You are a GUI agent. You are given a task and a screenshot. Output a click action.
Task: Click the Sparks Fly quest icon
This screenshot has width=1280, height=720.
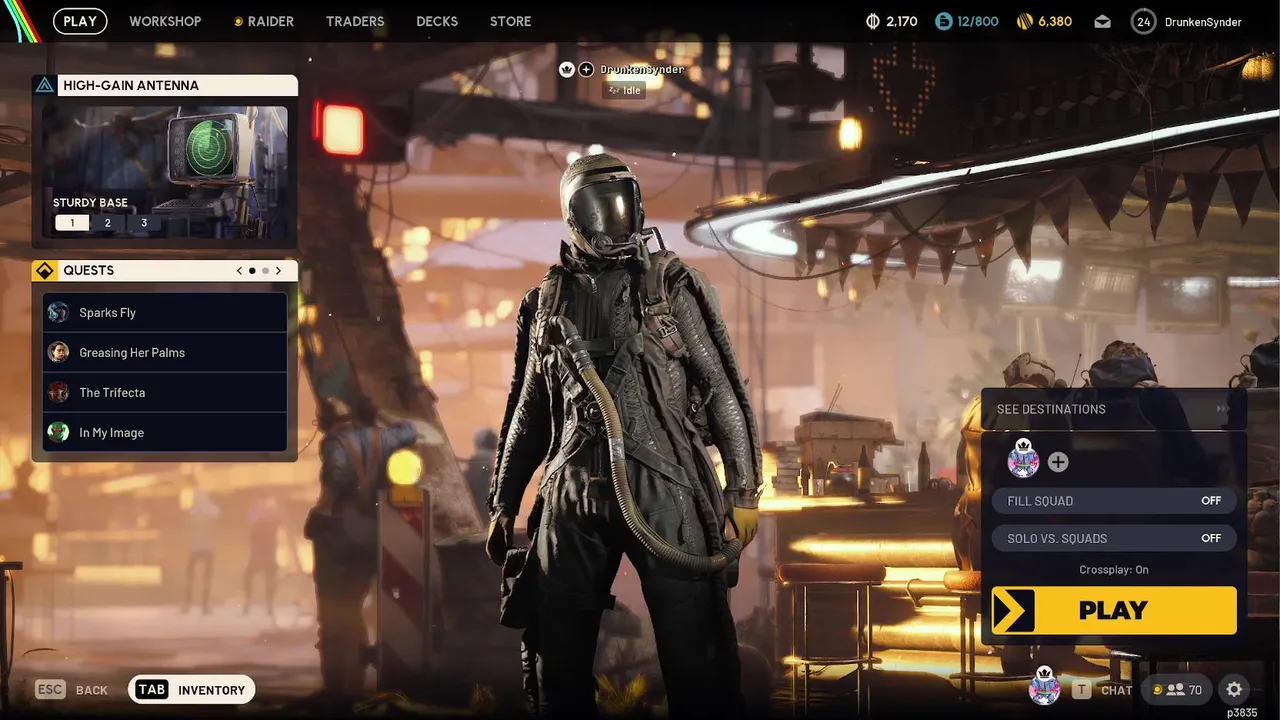coord(58,312)
